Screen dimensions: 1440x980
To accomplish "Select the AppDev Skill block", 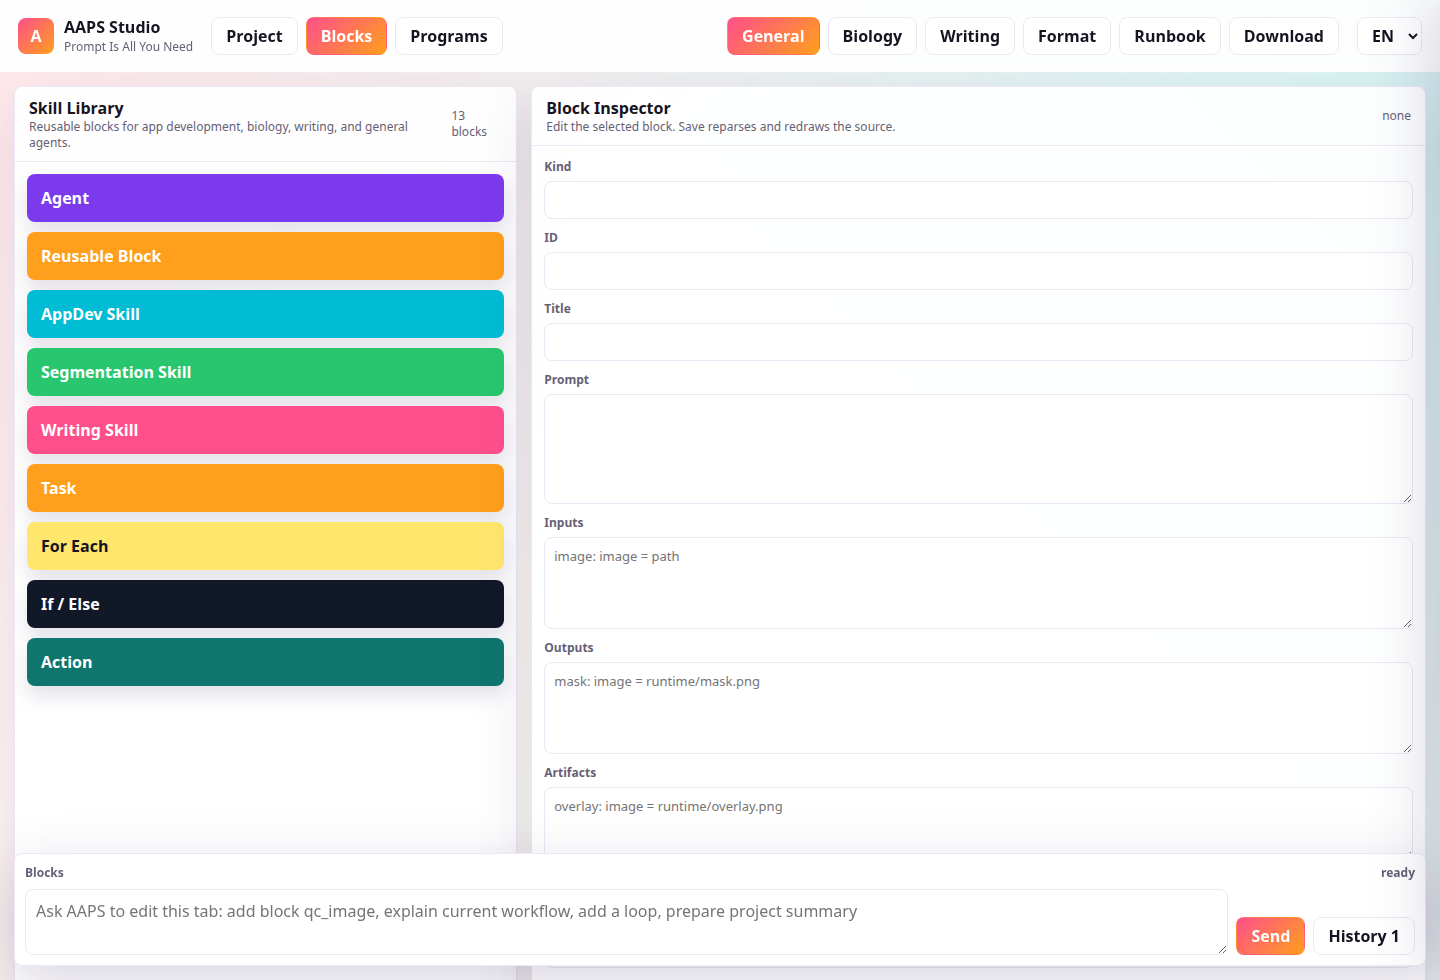I will 265,314.
